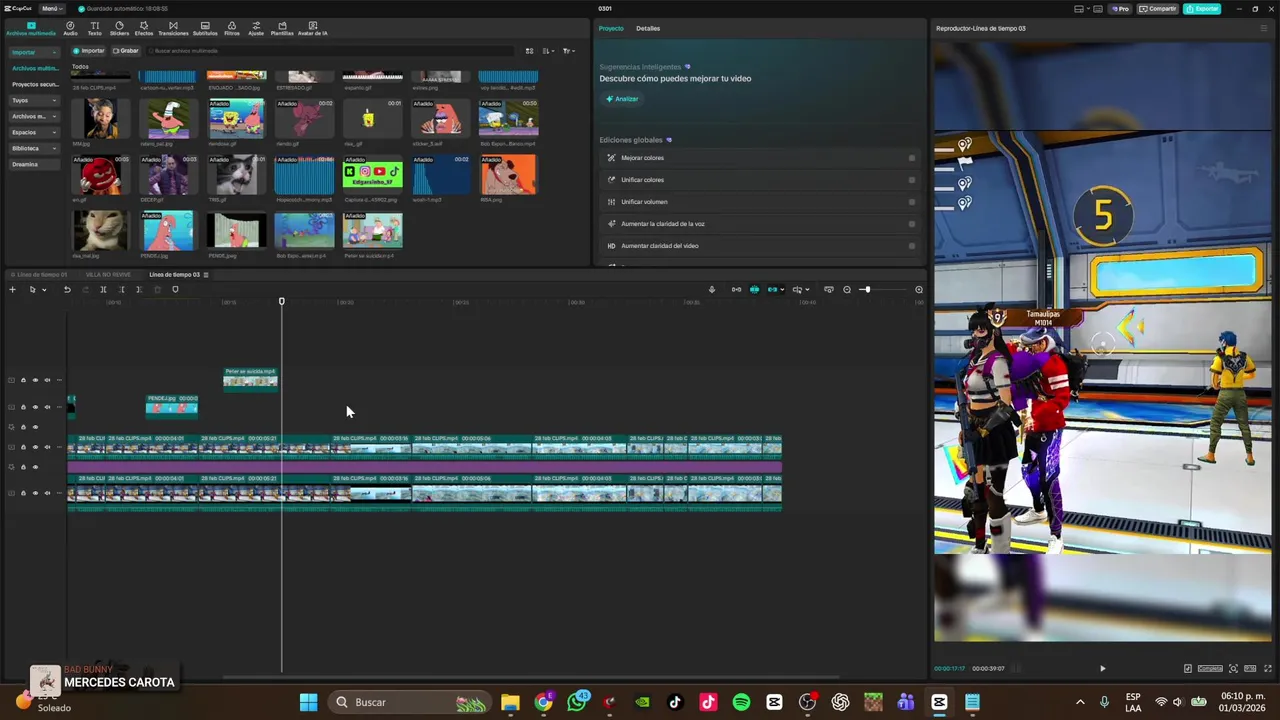Open the Efectos panel
Image resolution: width=1280 pixels, height=720 pixels.
pos(144,28)
